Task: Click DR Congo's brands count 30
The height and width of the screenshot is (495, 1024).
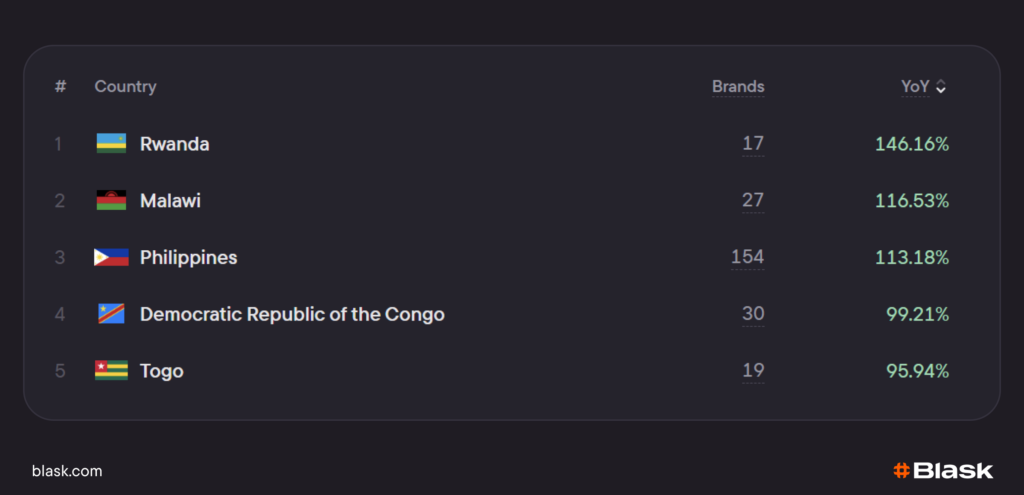Action: point(753,314)
